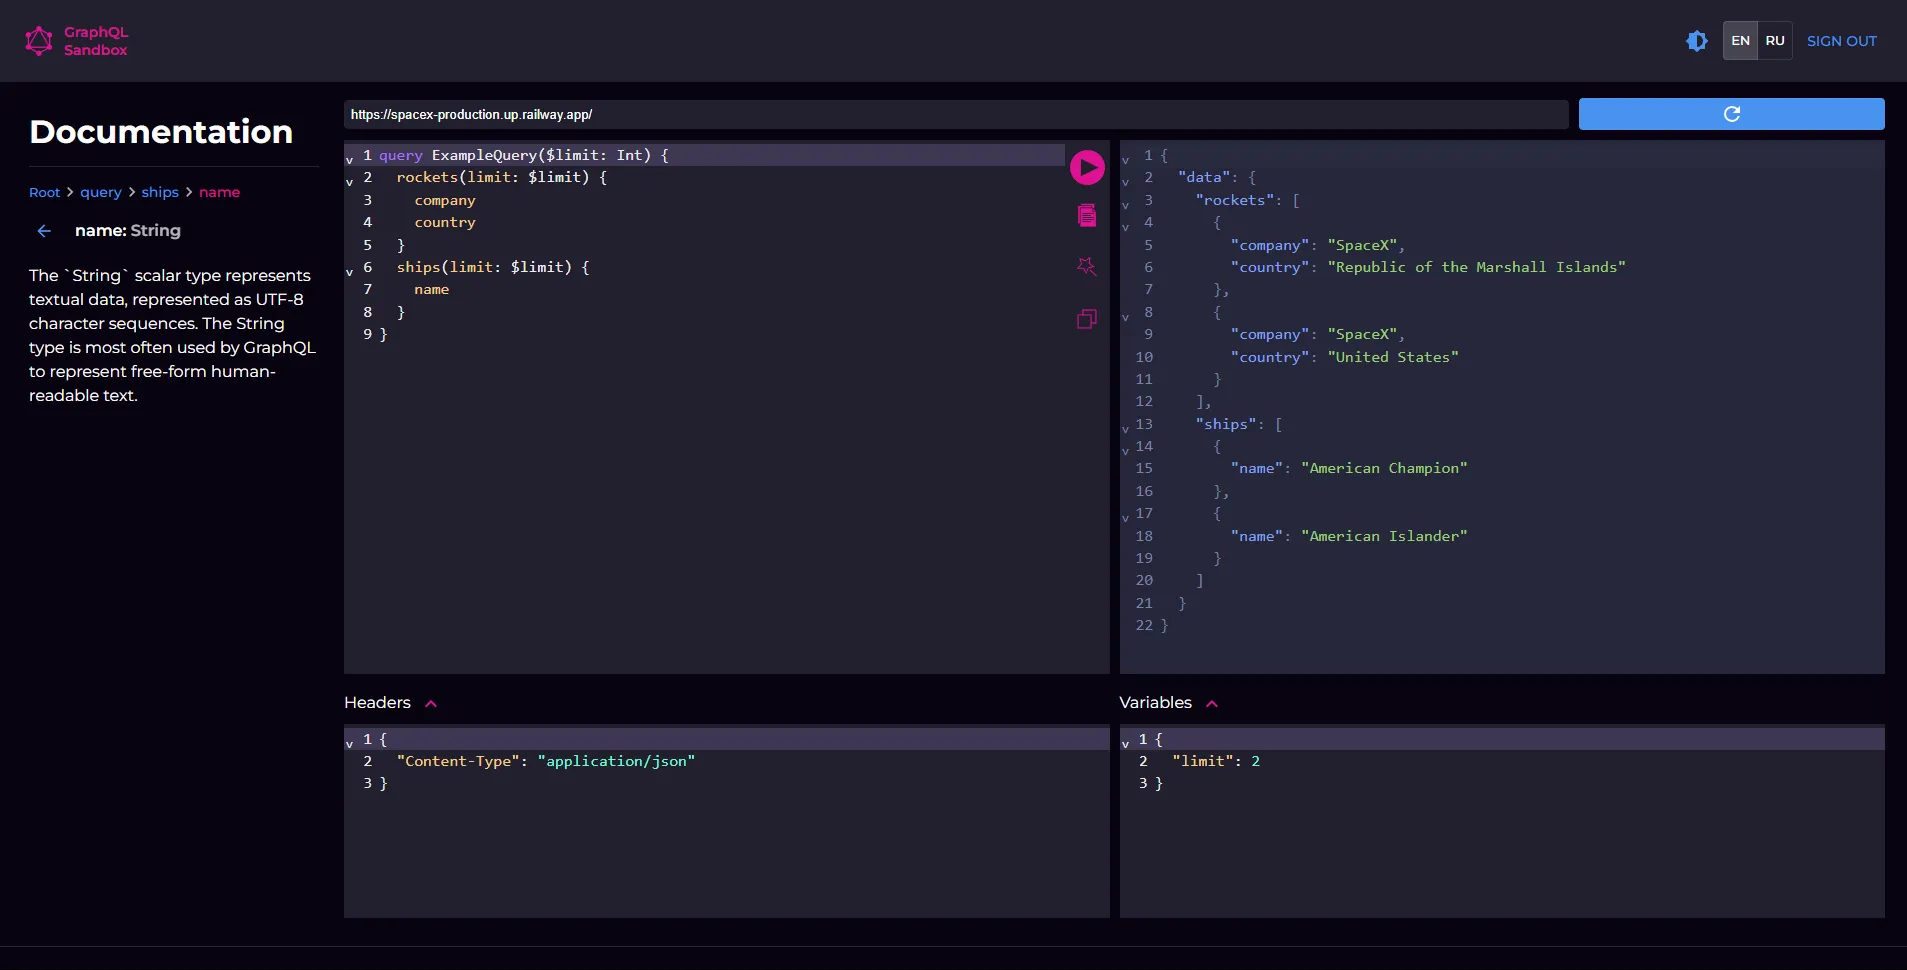Toggle the light/dark theme sun icon

coord(1697,41)
